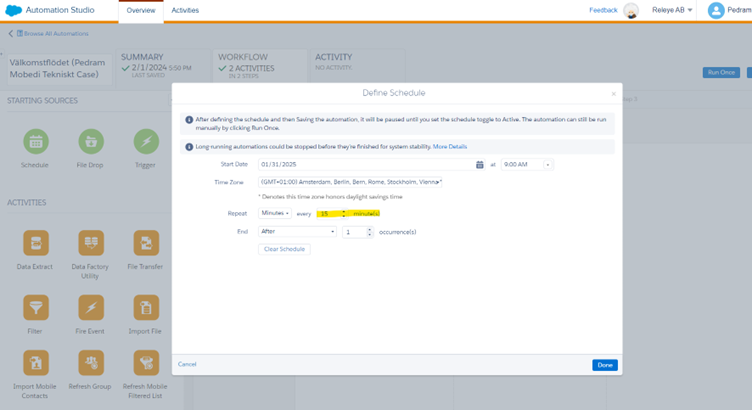
Task: Switch to the Activities tab
Action: tap(185, 10)
